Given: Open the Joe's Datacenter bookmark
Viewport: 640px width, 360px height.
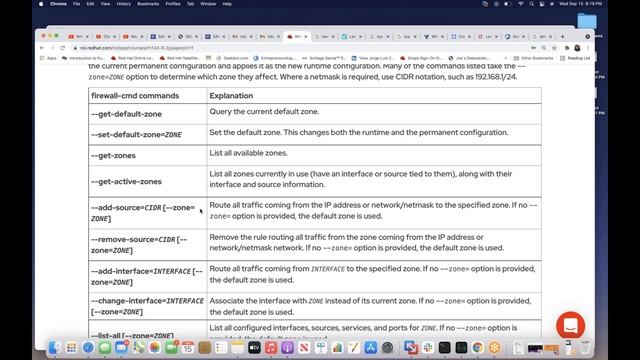Looking at the screenshot, I should 469,58.
